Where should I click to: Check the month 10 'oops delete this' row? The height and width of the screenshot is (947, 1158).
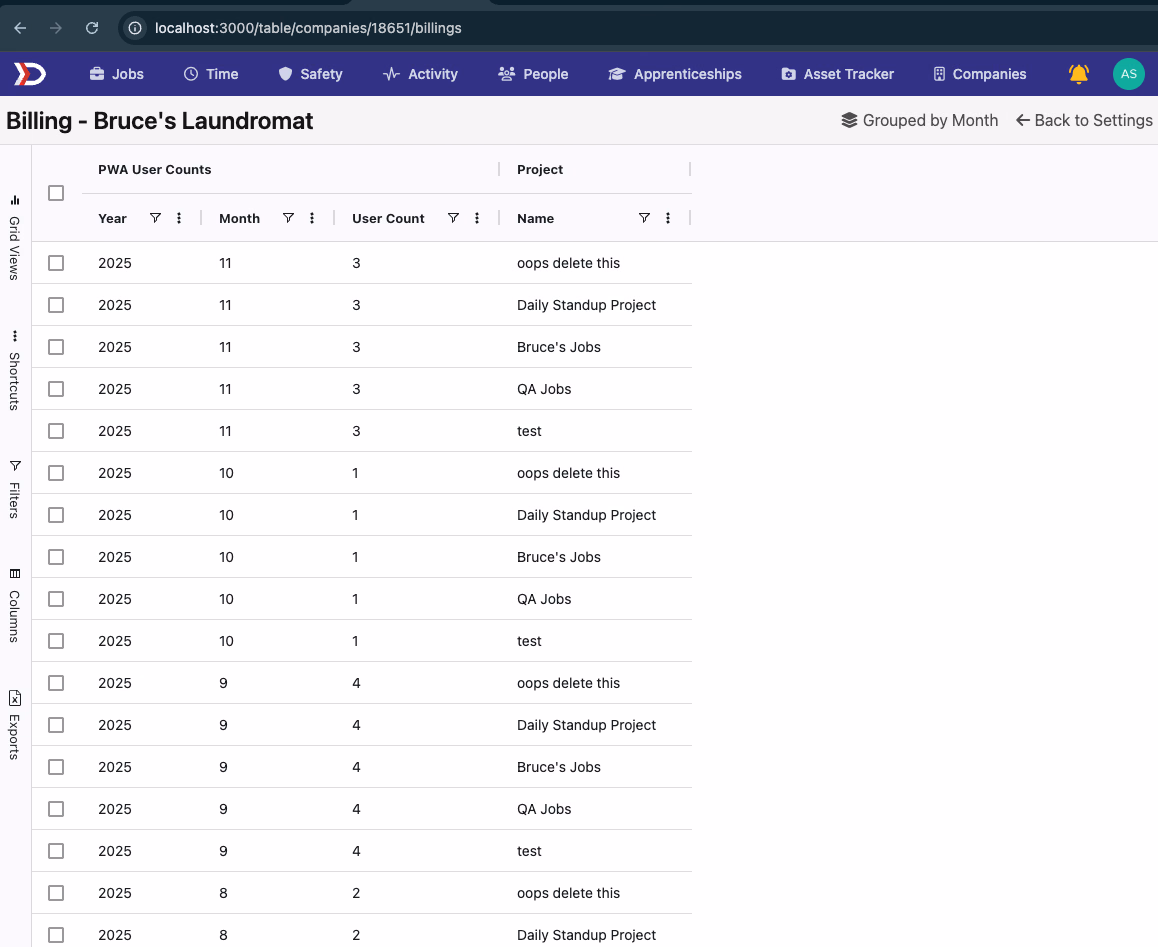tap(56, 473)
